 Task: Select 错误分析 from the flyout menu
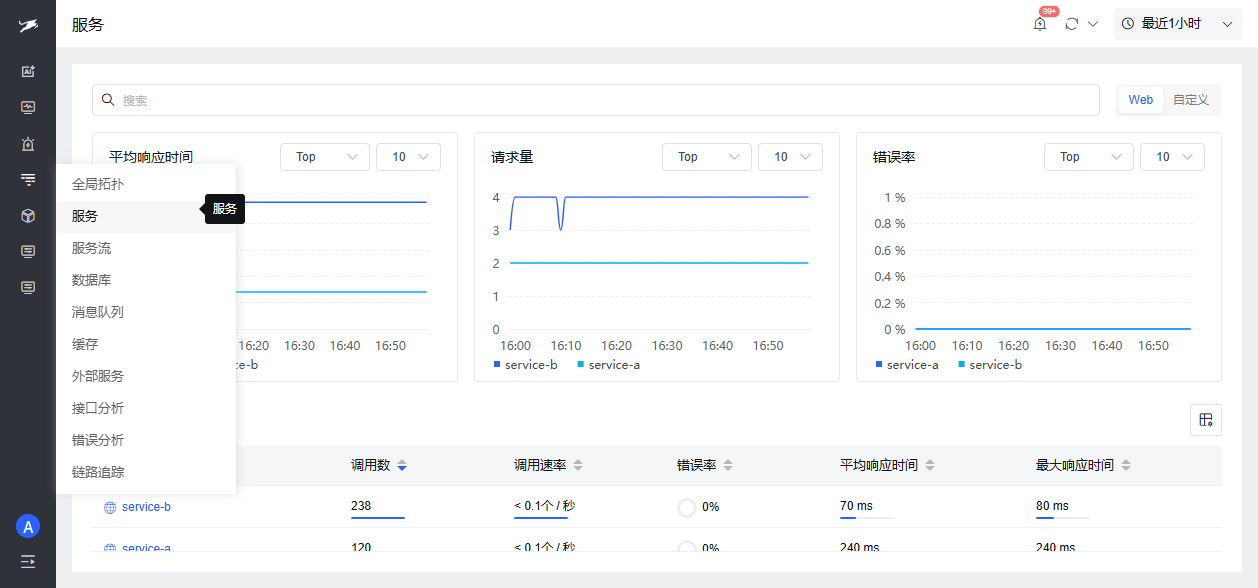coord(146,440)
